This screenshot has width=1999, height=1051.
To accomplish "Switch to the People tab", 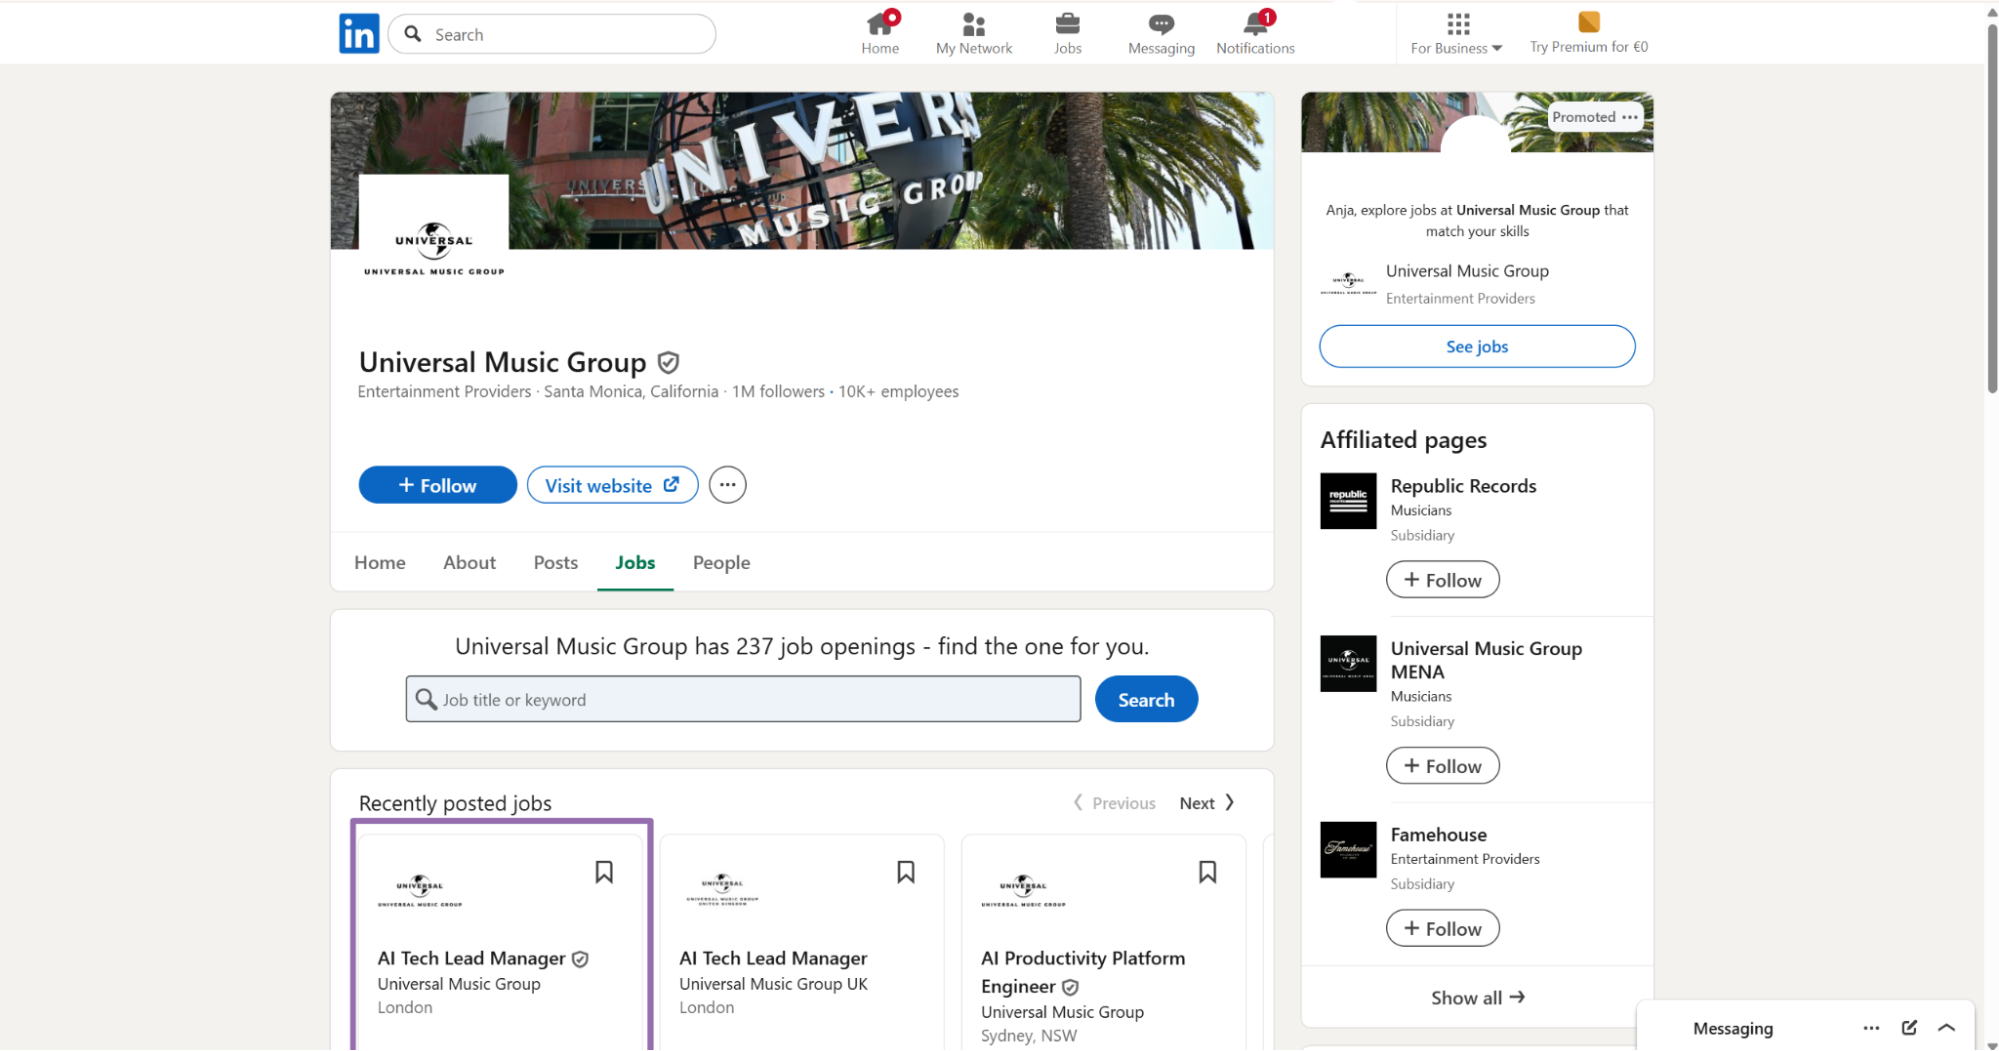I will pyautogui.click(x=721, y=562).
